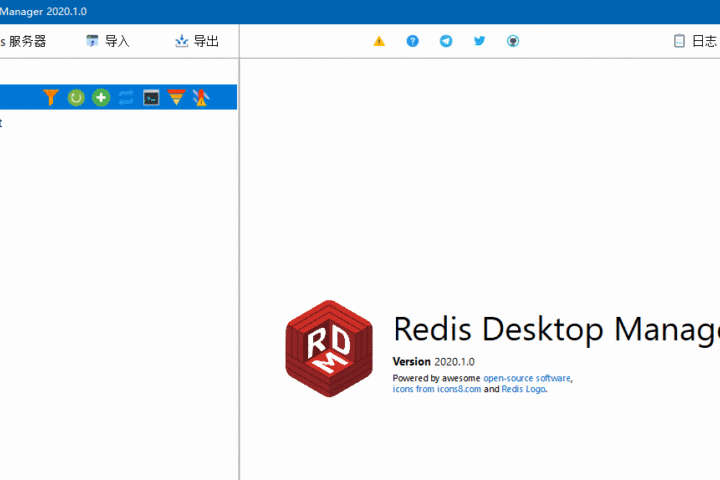Click the orange key filter funnel icon
720x480 pixels.
[51, 97]
